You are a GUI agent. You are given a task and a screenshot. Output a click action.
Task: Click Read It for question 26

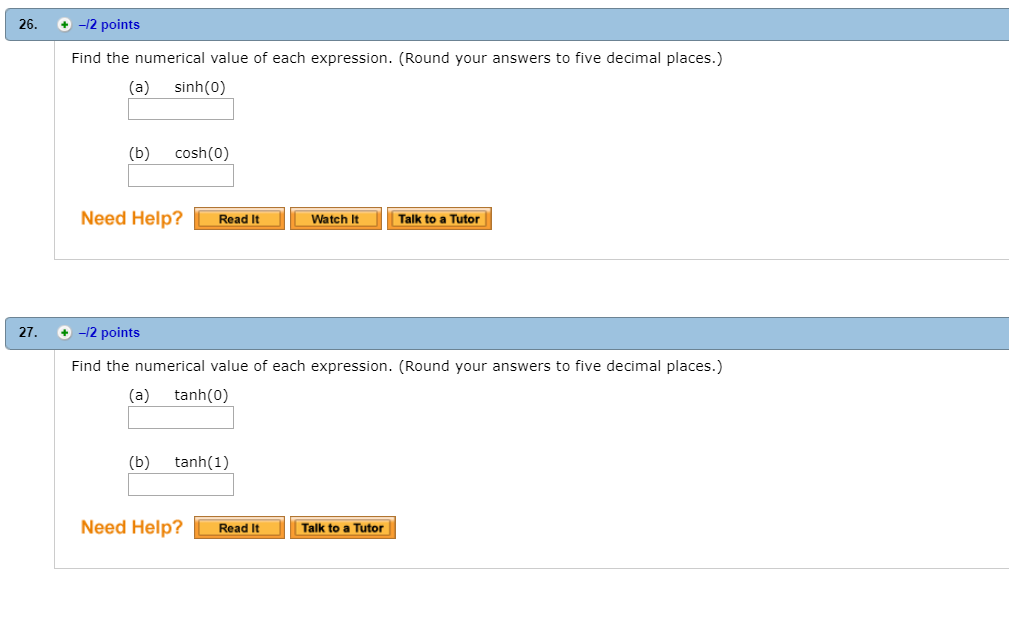point(239,218)
